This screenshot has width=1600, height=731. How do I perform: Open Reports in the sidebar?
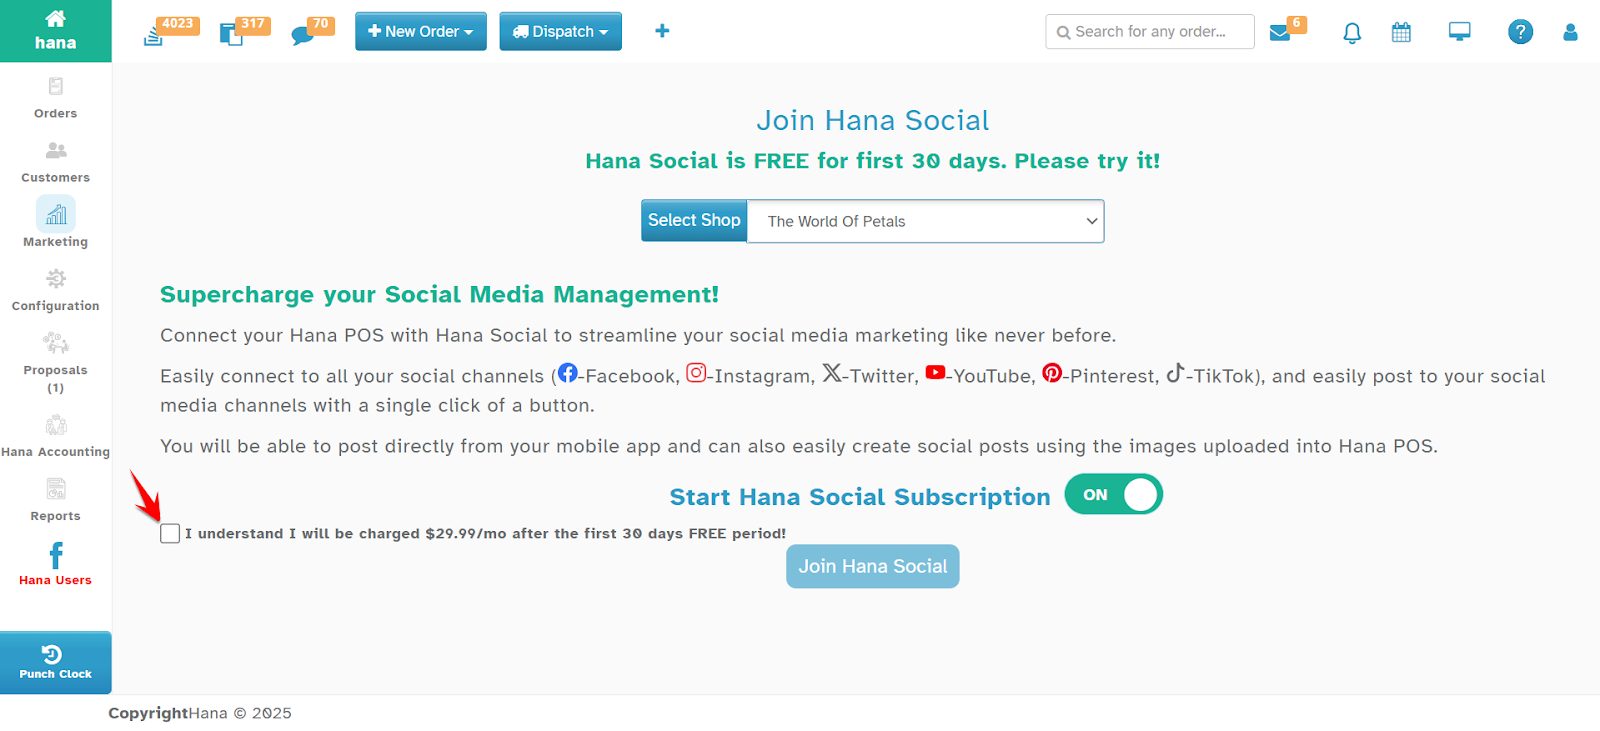tap(56, 500)
